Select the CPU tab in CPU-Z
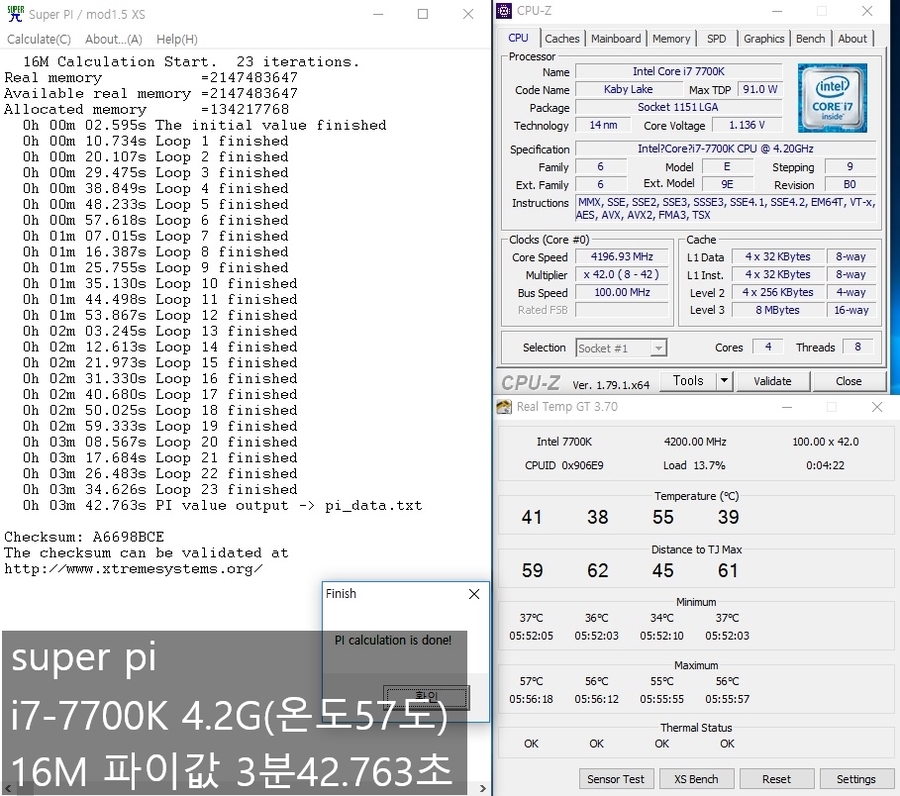900x796 pixels. (x=518, y=38)
